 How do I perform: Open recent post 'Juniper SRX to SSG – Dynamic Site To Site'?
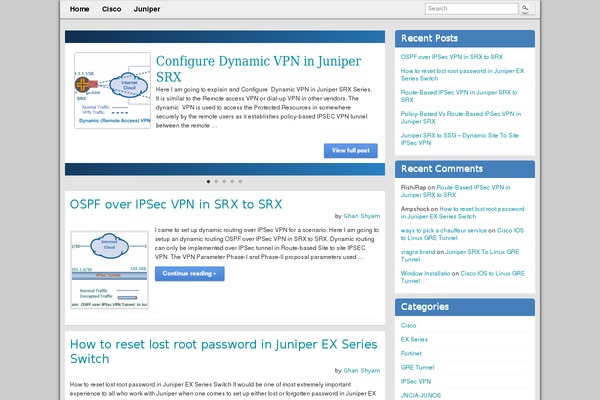[460, 139]
